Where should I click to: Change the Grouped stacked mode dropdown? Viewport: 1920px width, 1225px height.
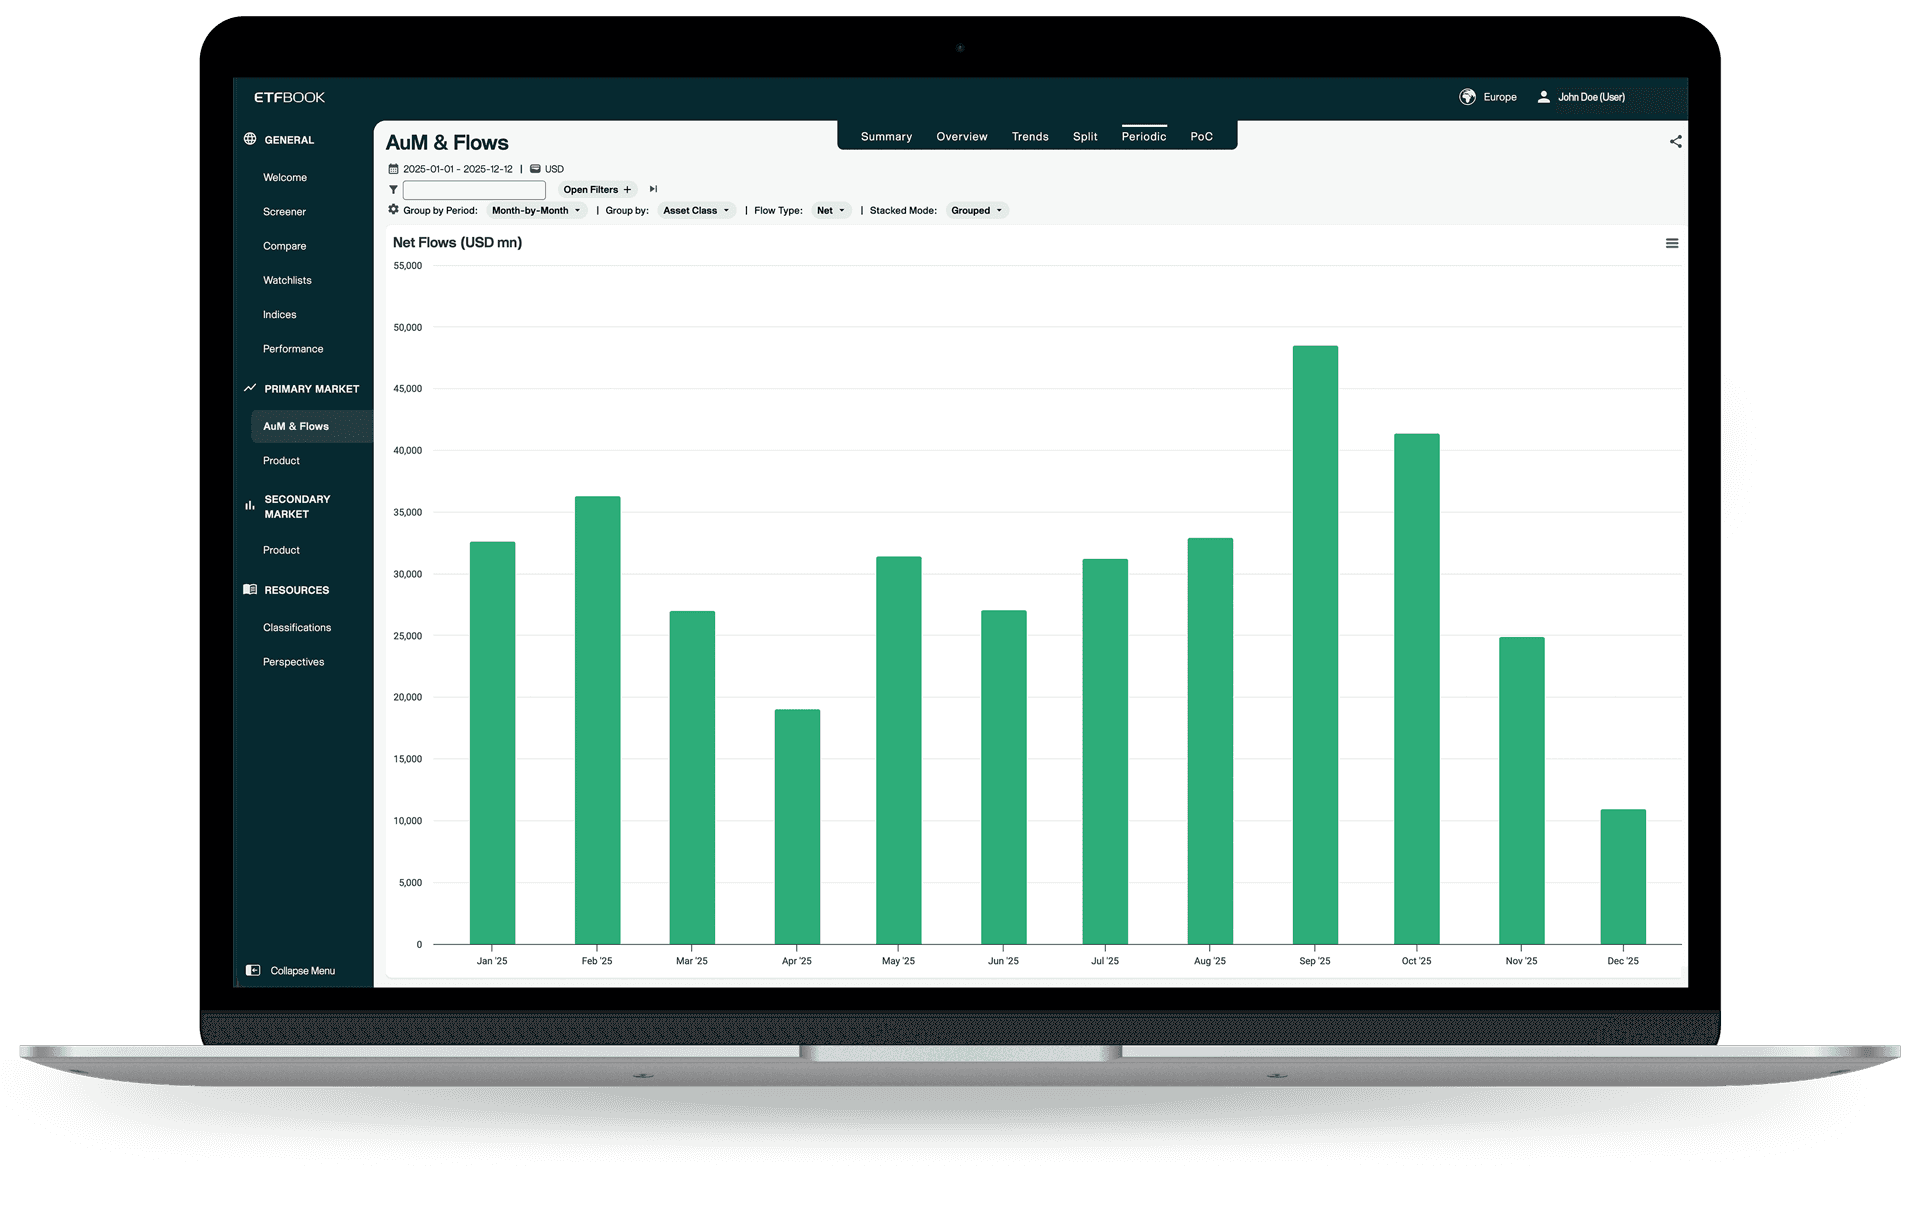(976, 210)
